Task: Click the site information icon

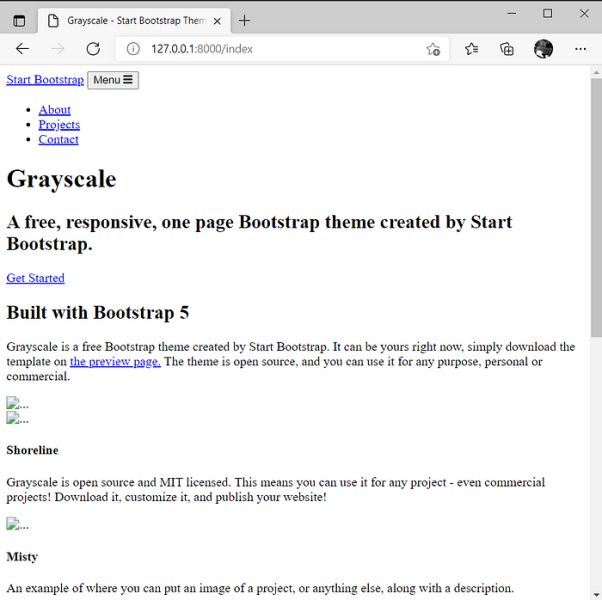Action: pos(133,49)
